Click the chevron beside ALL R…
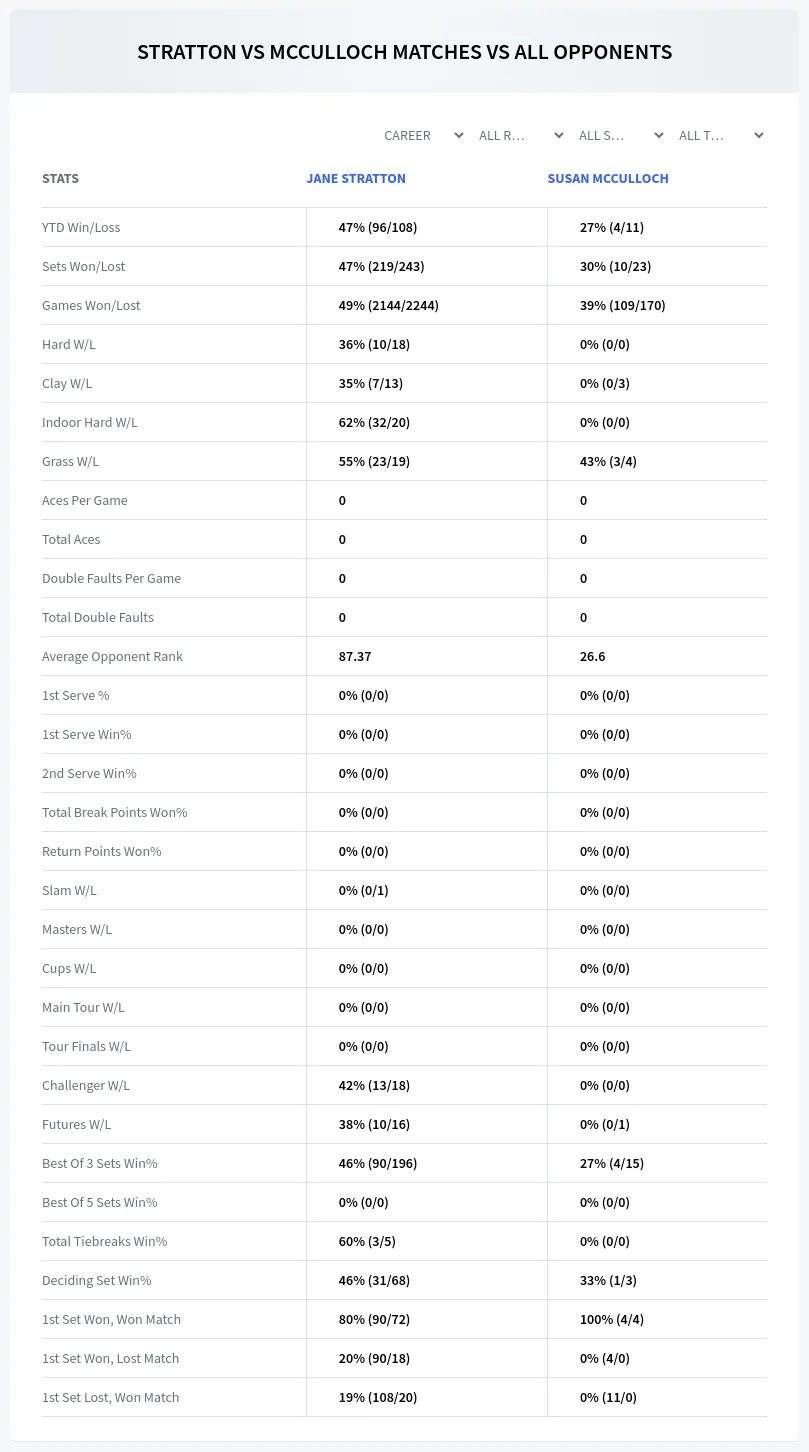This screenshot has height=1452, width=809. tap(558, 135)
